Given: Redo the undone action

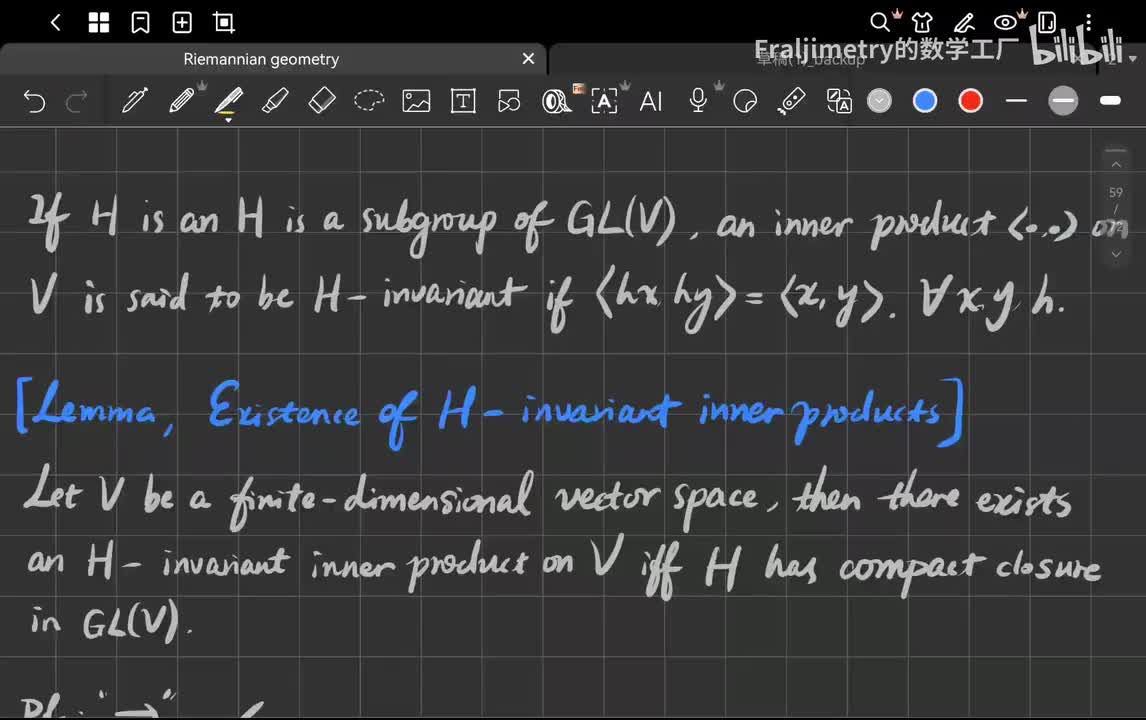Looking at the screenshot, I should click(76, 101).
